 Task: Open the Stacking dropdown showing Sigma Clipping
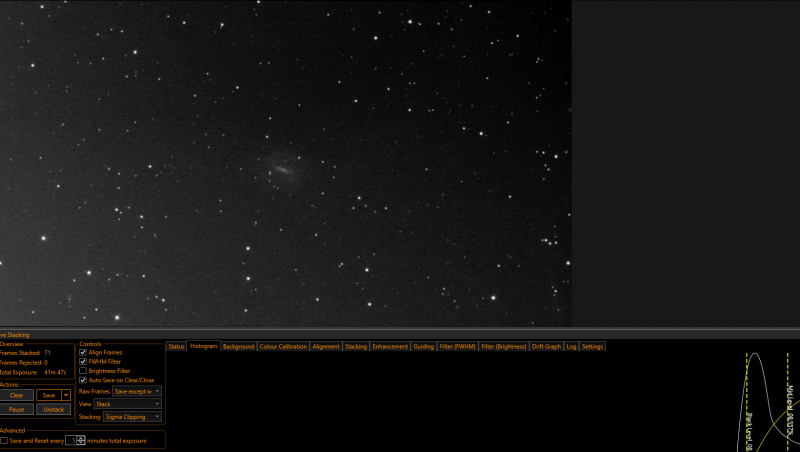[x=133, y=417]
